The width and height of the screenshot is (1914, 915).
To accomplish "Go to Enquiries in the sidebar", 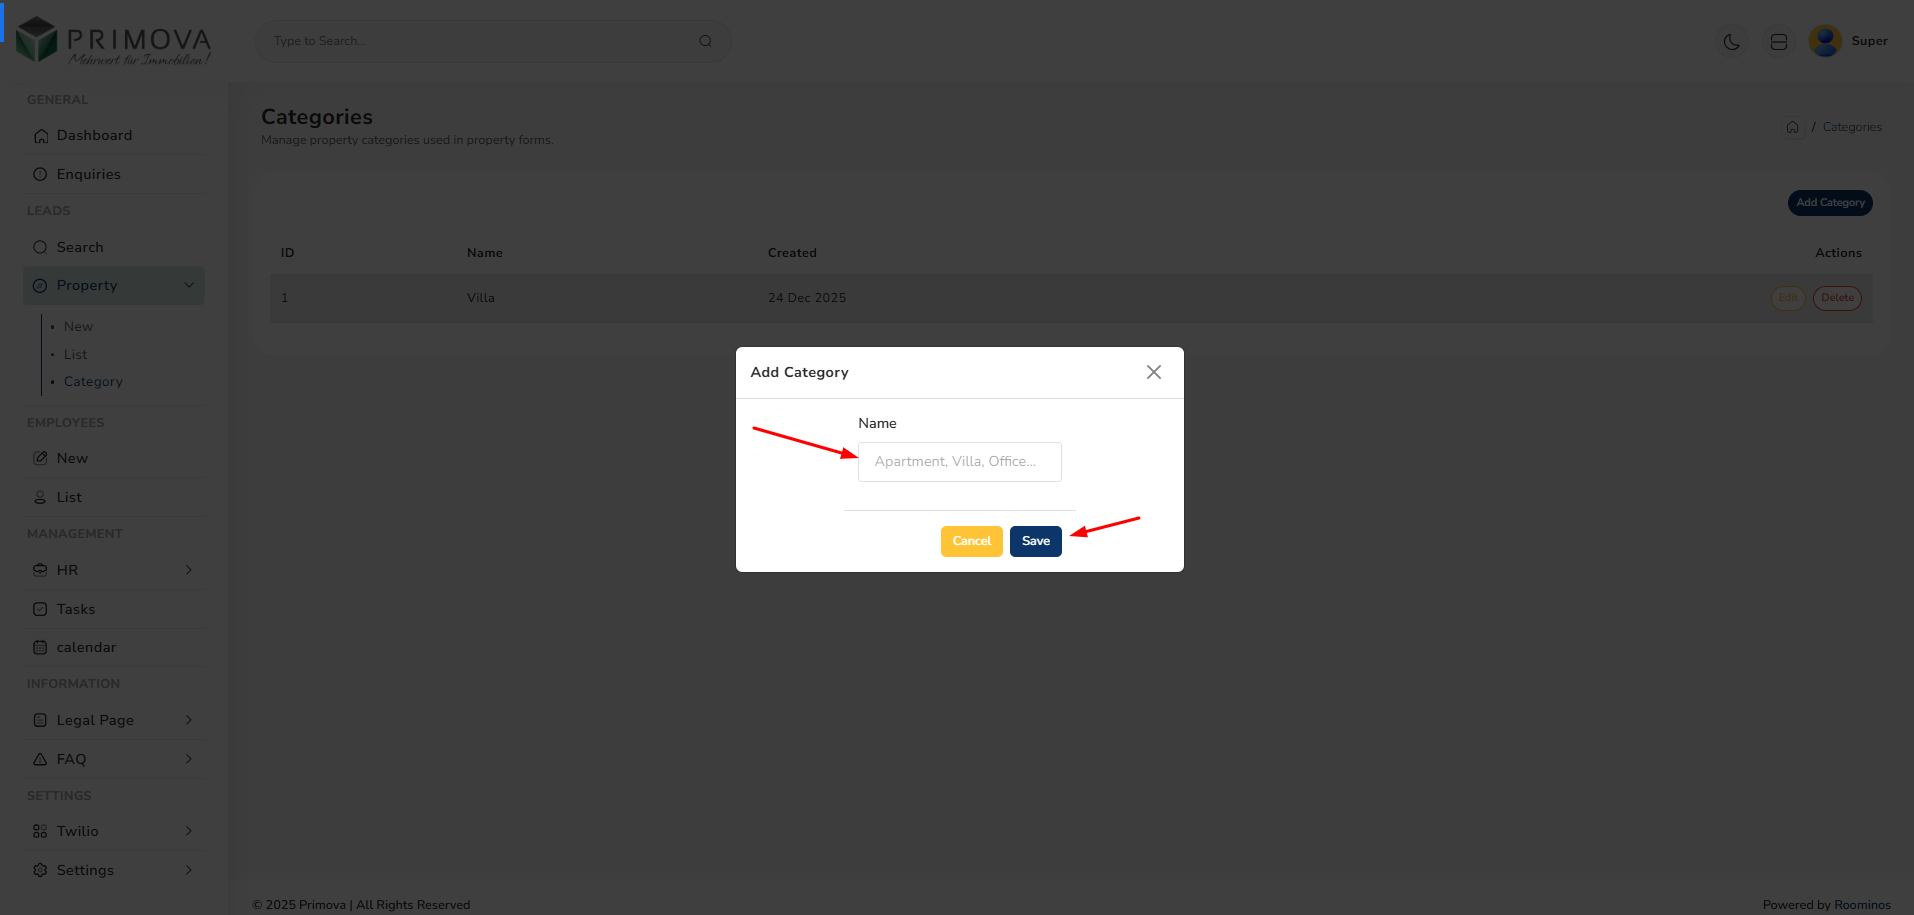I will pyautogui.click(x=88, y=174).
